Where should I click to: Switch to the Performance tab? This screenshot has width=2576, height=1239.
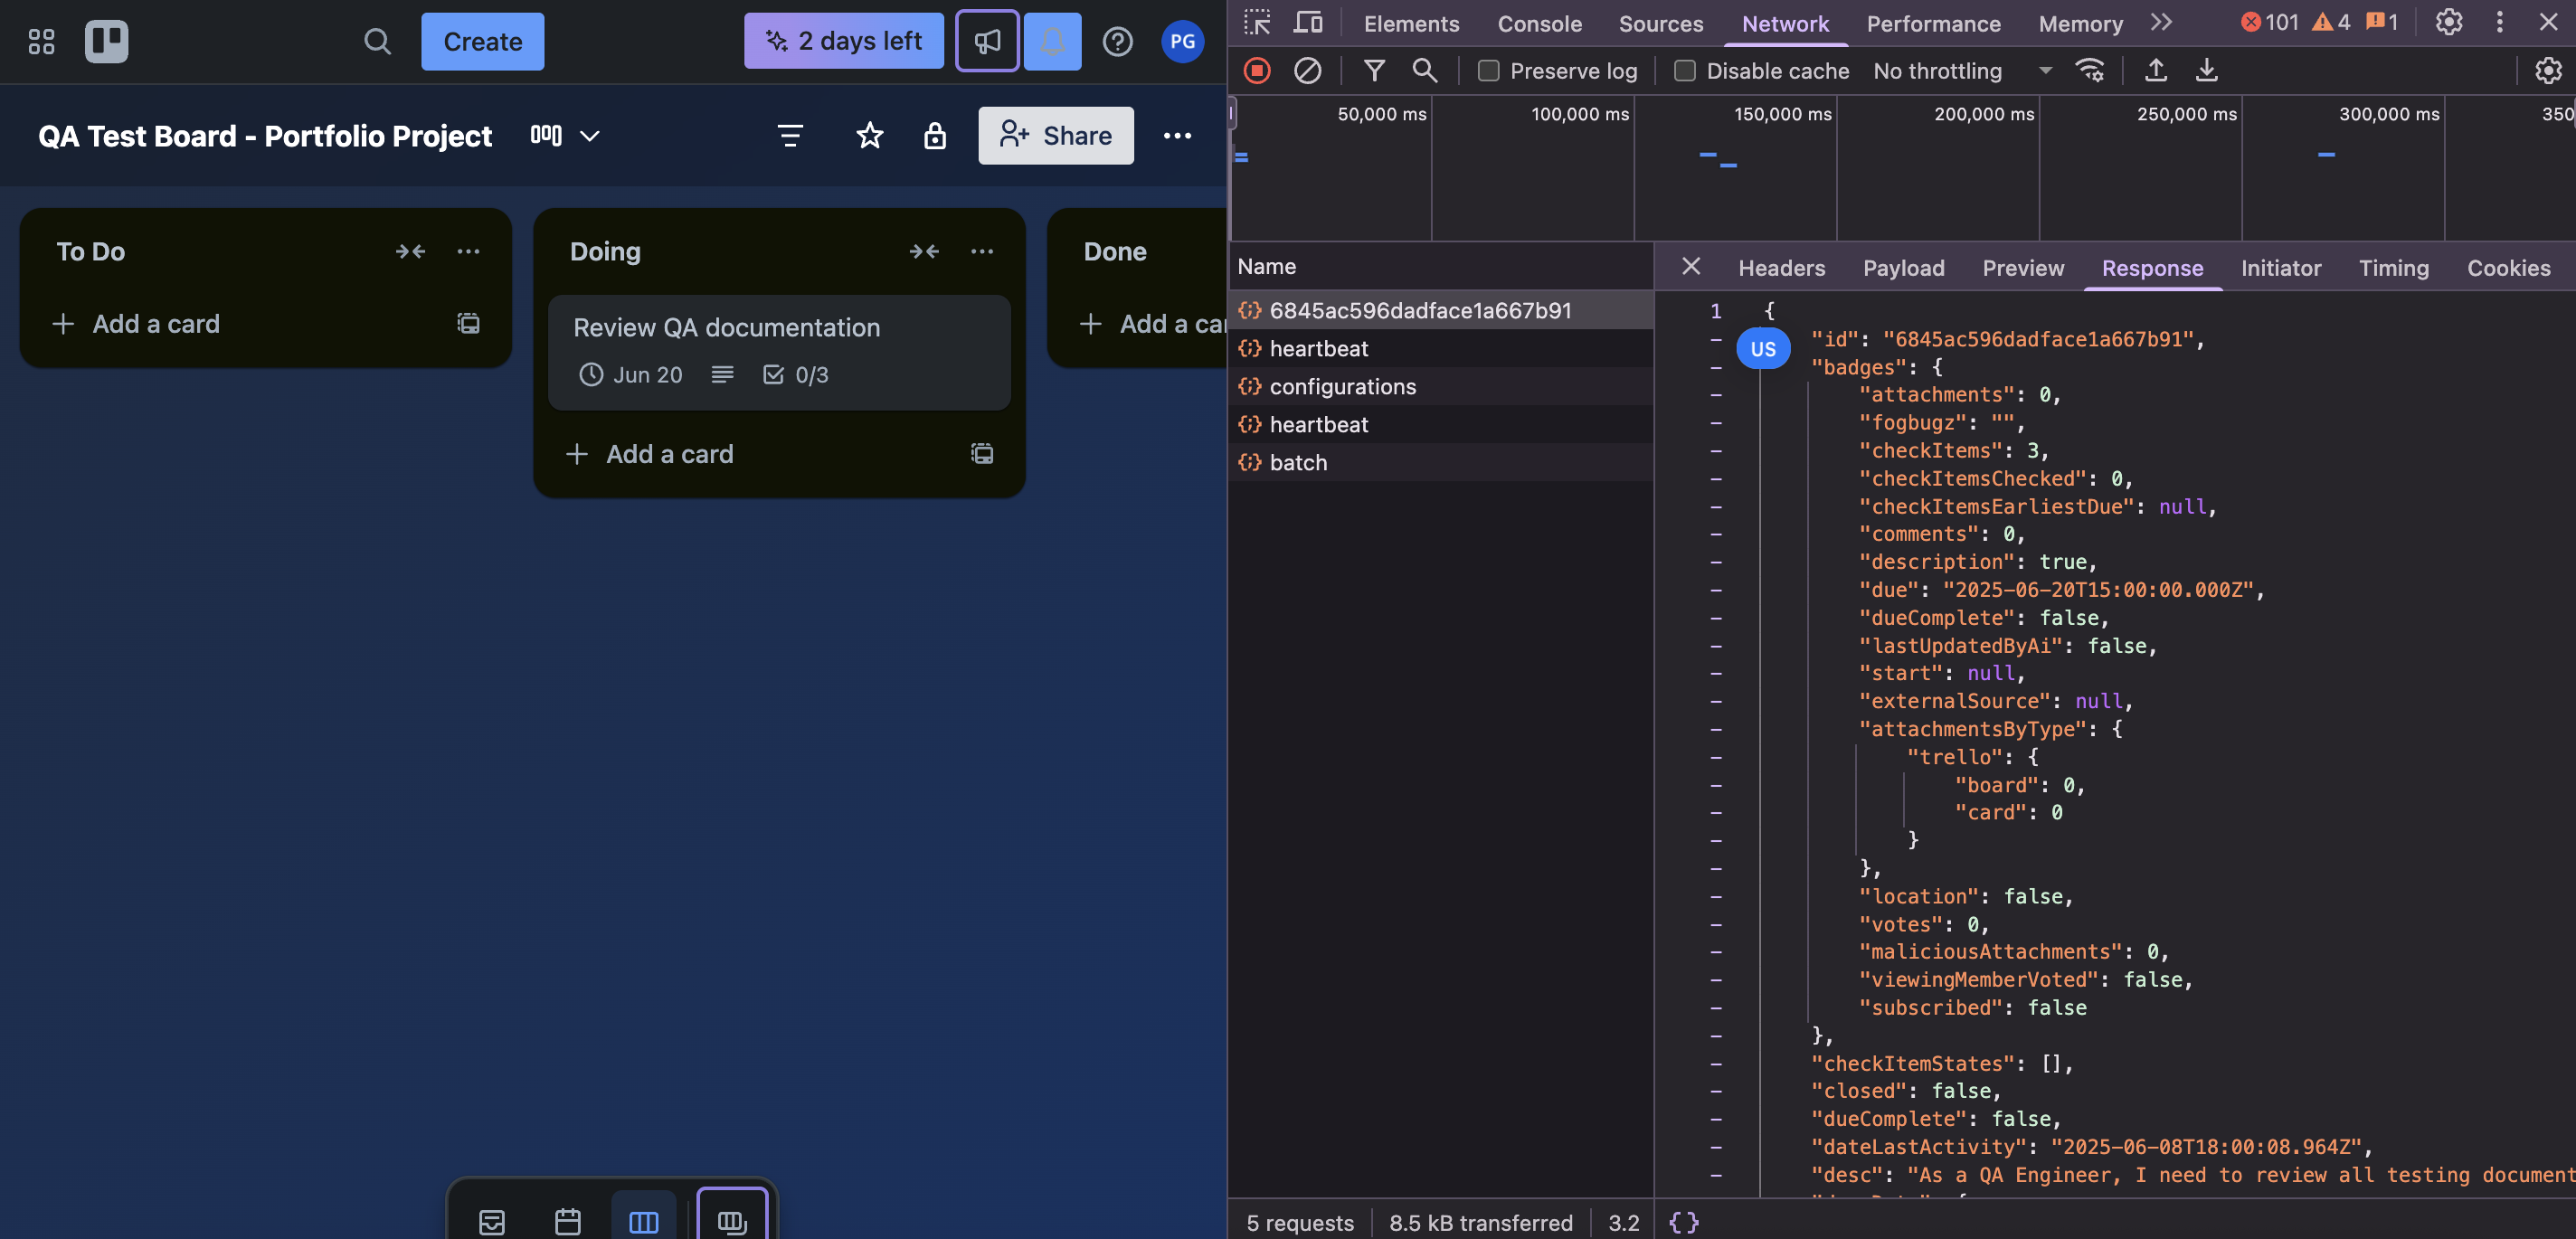tap(1933, 24)
